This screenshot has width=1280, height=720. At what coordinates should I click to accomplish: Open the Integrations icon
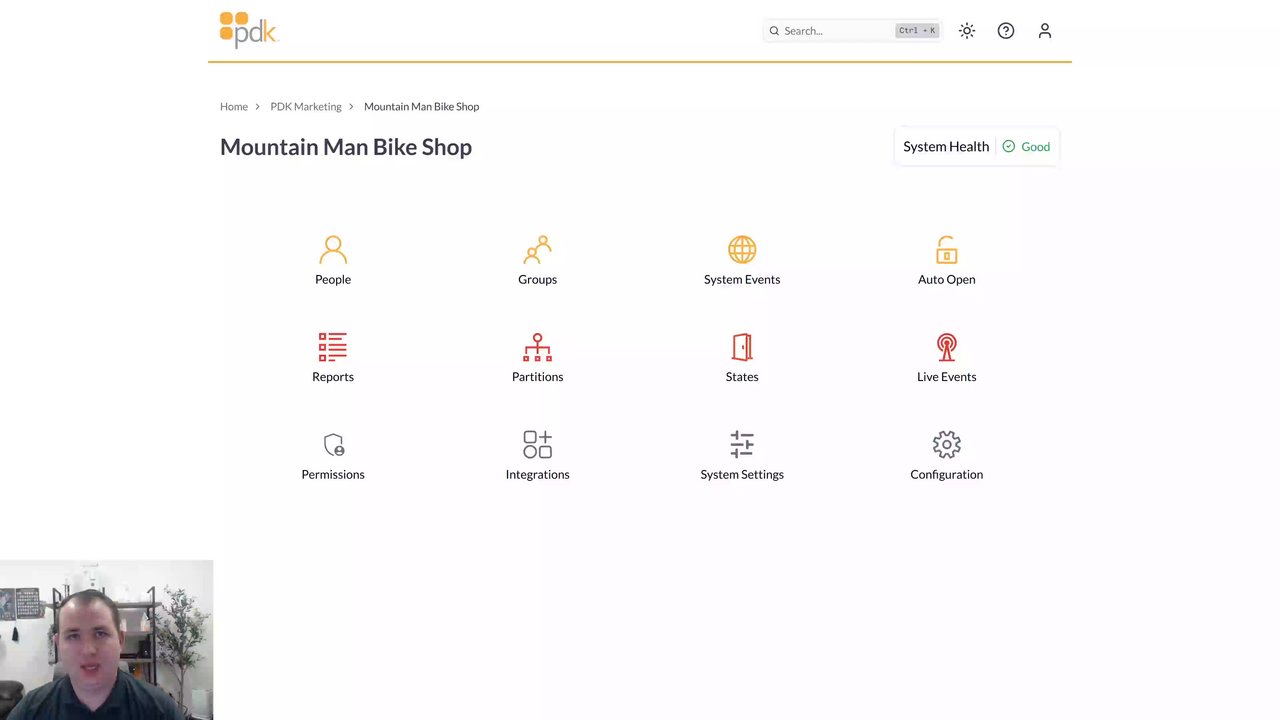tap(537, 444)
